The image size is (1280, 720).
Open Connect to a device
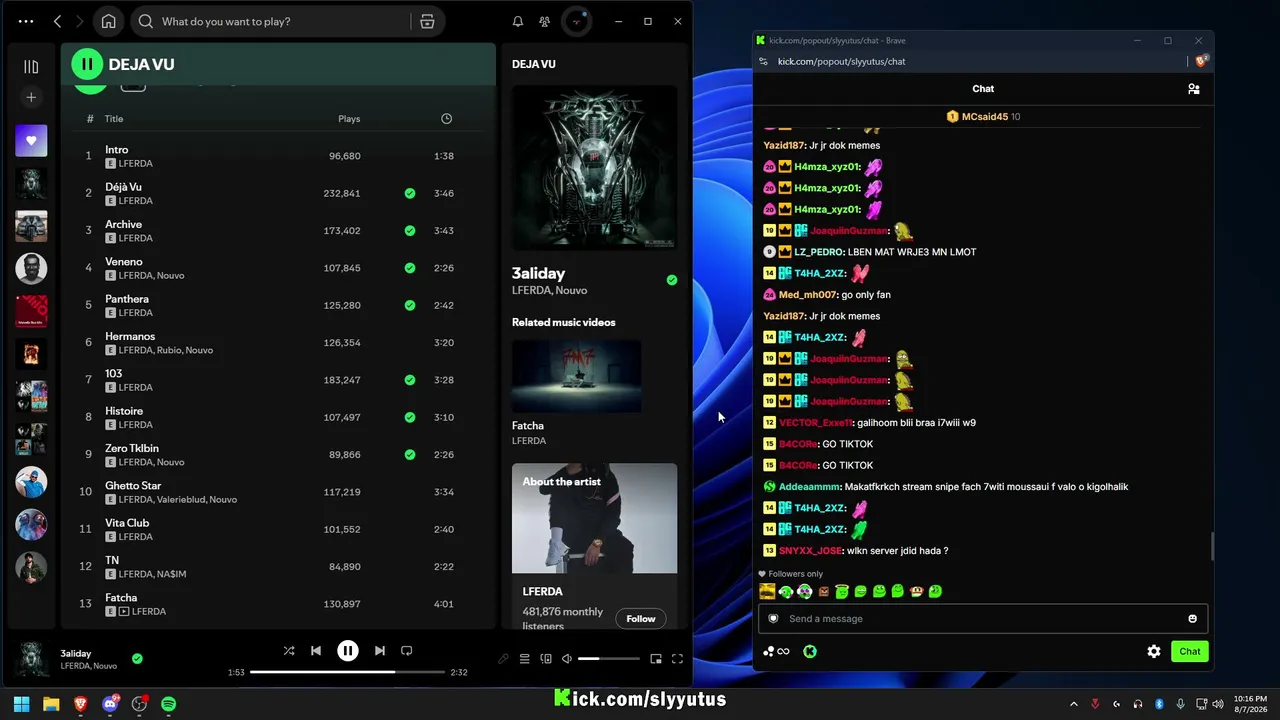(x=546, y=659)
